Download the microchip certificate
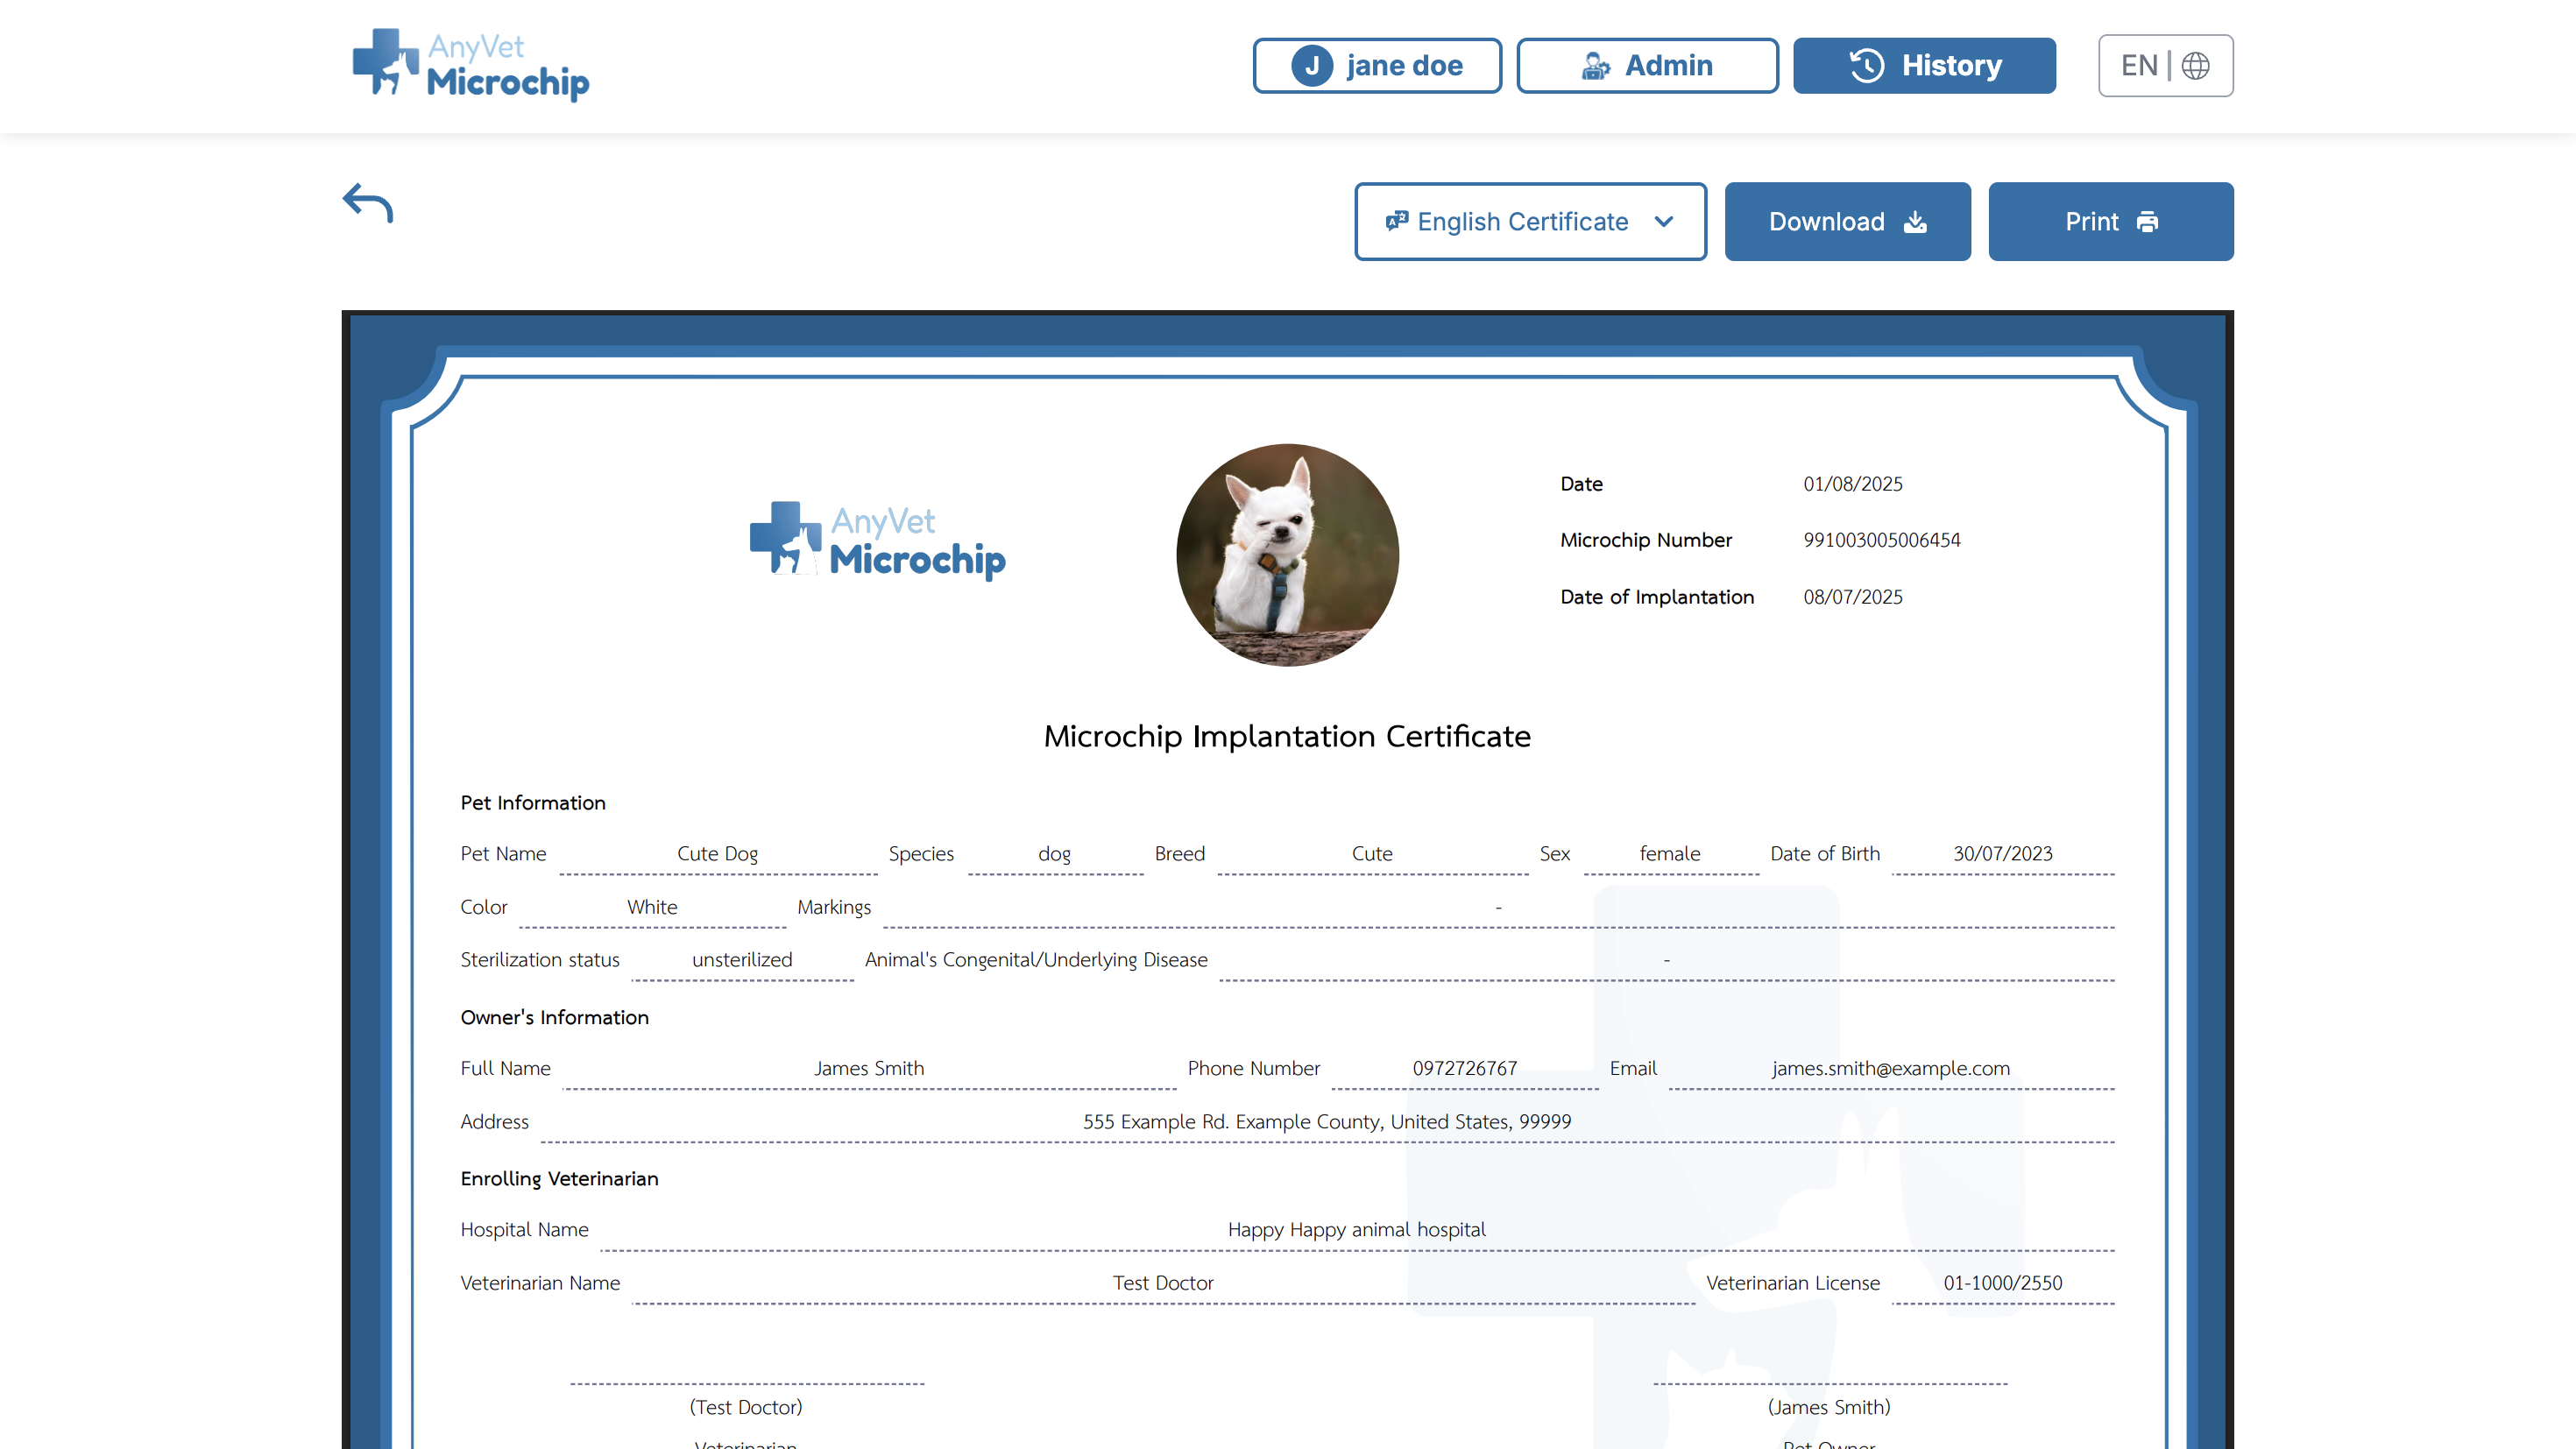The image size is (2576, 1449). pos(1847,221)
